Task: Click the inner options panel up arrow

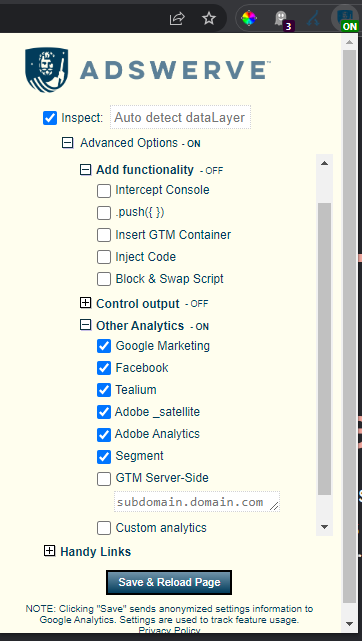Action: [324, 163]
